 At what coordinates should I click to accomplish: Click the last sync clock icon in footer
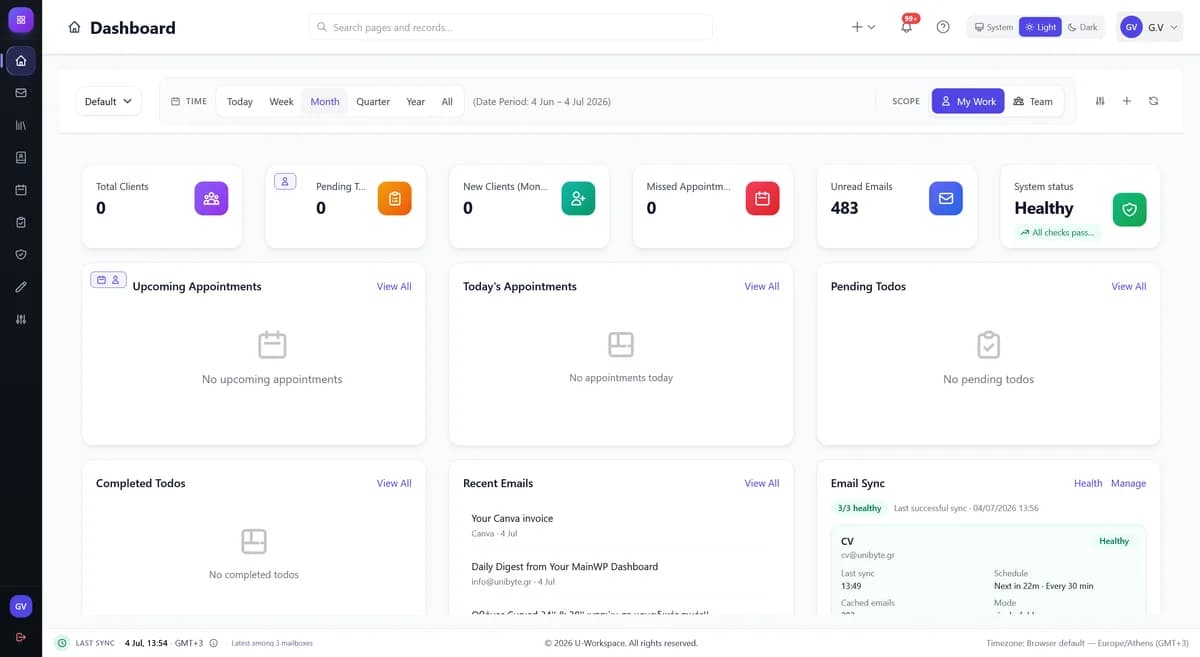pos(62,643)
